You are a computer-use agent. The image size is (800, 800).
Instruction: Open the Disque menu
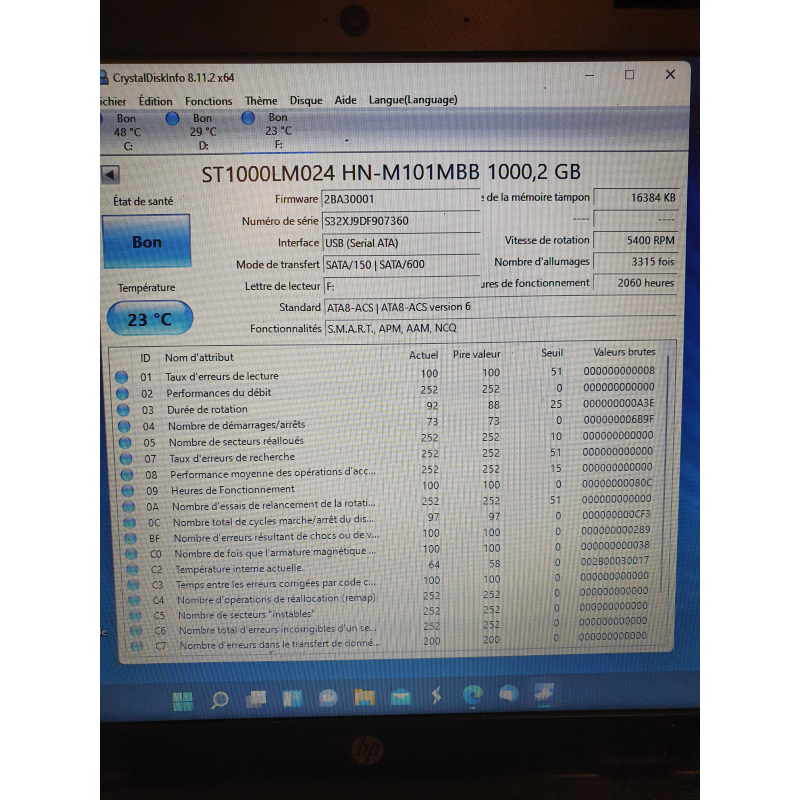tap(306, 100)
